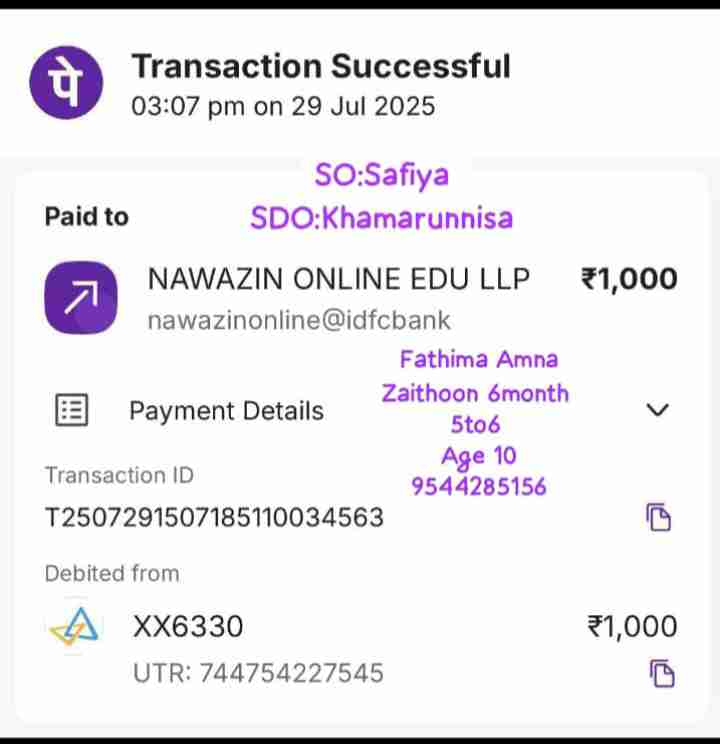Collapse Payment Details with the chevron
The height and width of the screenshot is (744, 720).
point(657,410)
